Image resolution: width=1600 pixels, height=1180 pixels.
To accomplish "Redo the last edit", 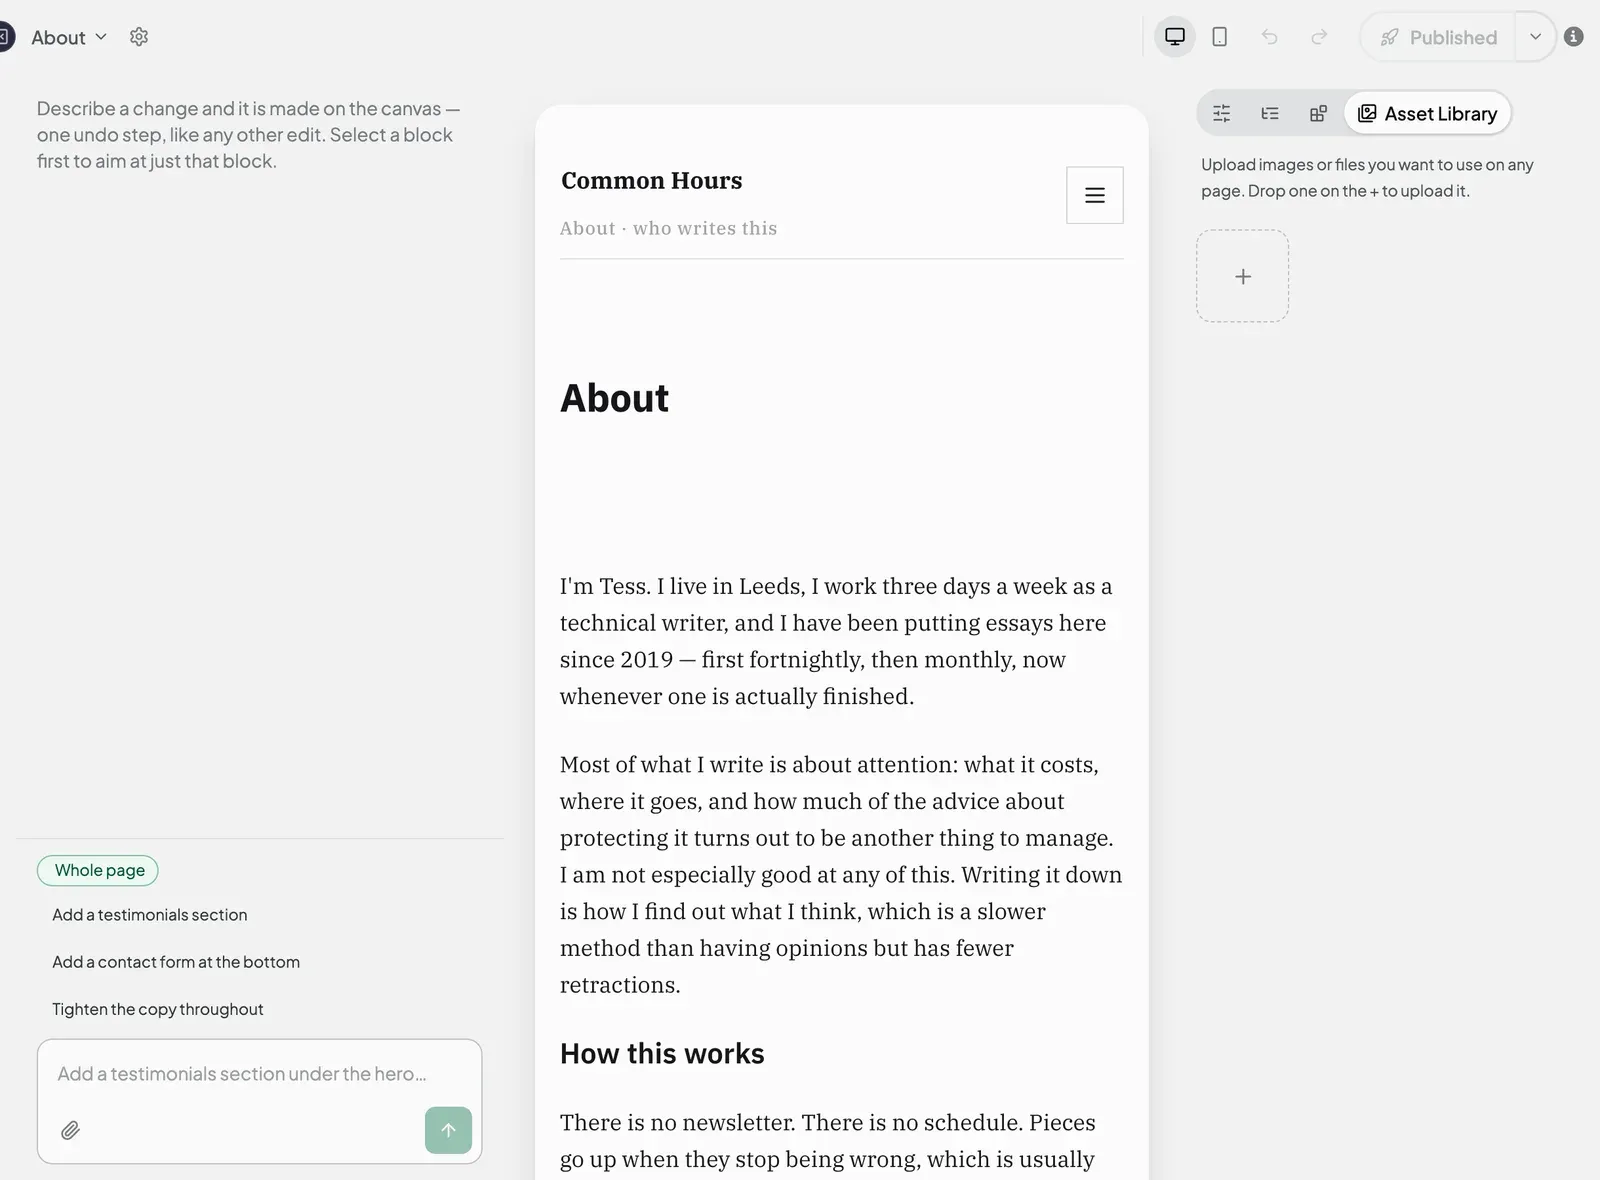I will (x=1319, y=37).
